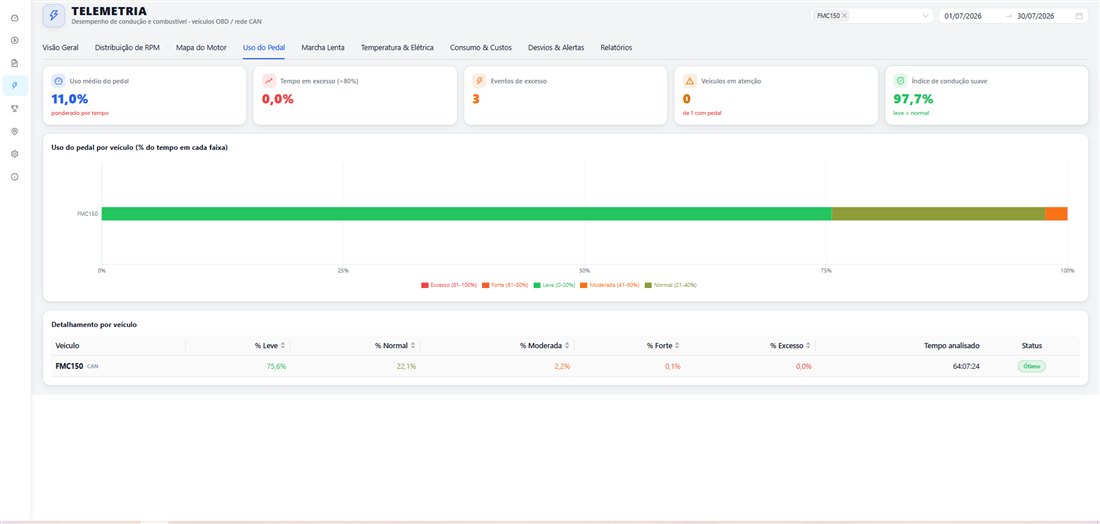1100x524 pixels.
Task: Click the Ótimo status badge for FMC150
Action: [1031, 366]
